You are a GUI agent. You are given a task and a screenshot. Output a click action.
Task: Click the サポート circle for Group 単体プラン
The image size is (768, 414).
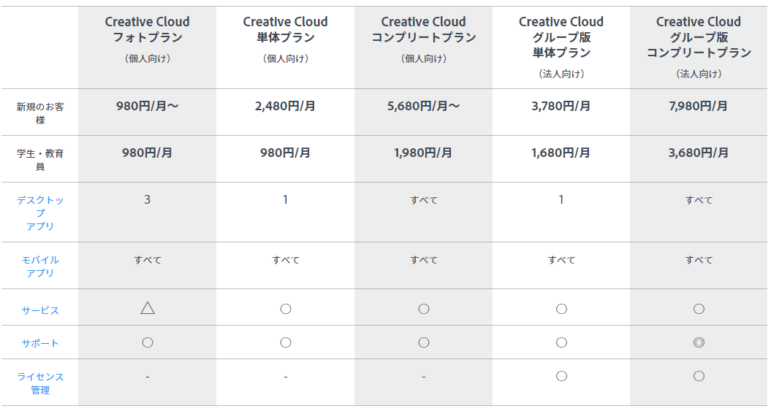(561, 342)
